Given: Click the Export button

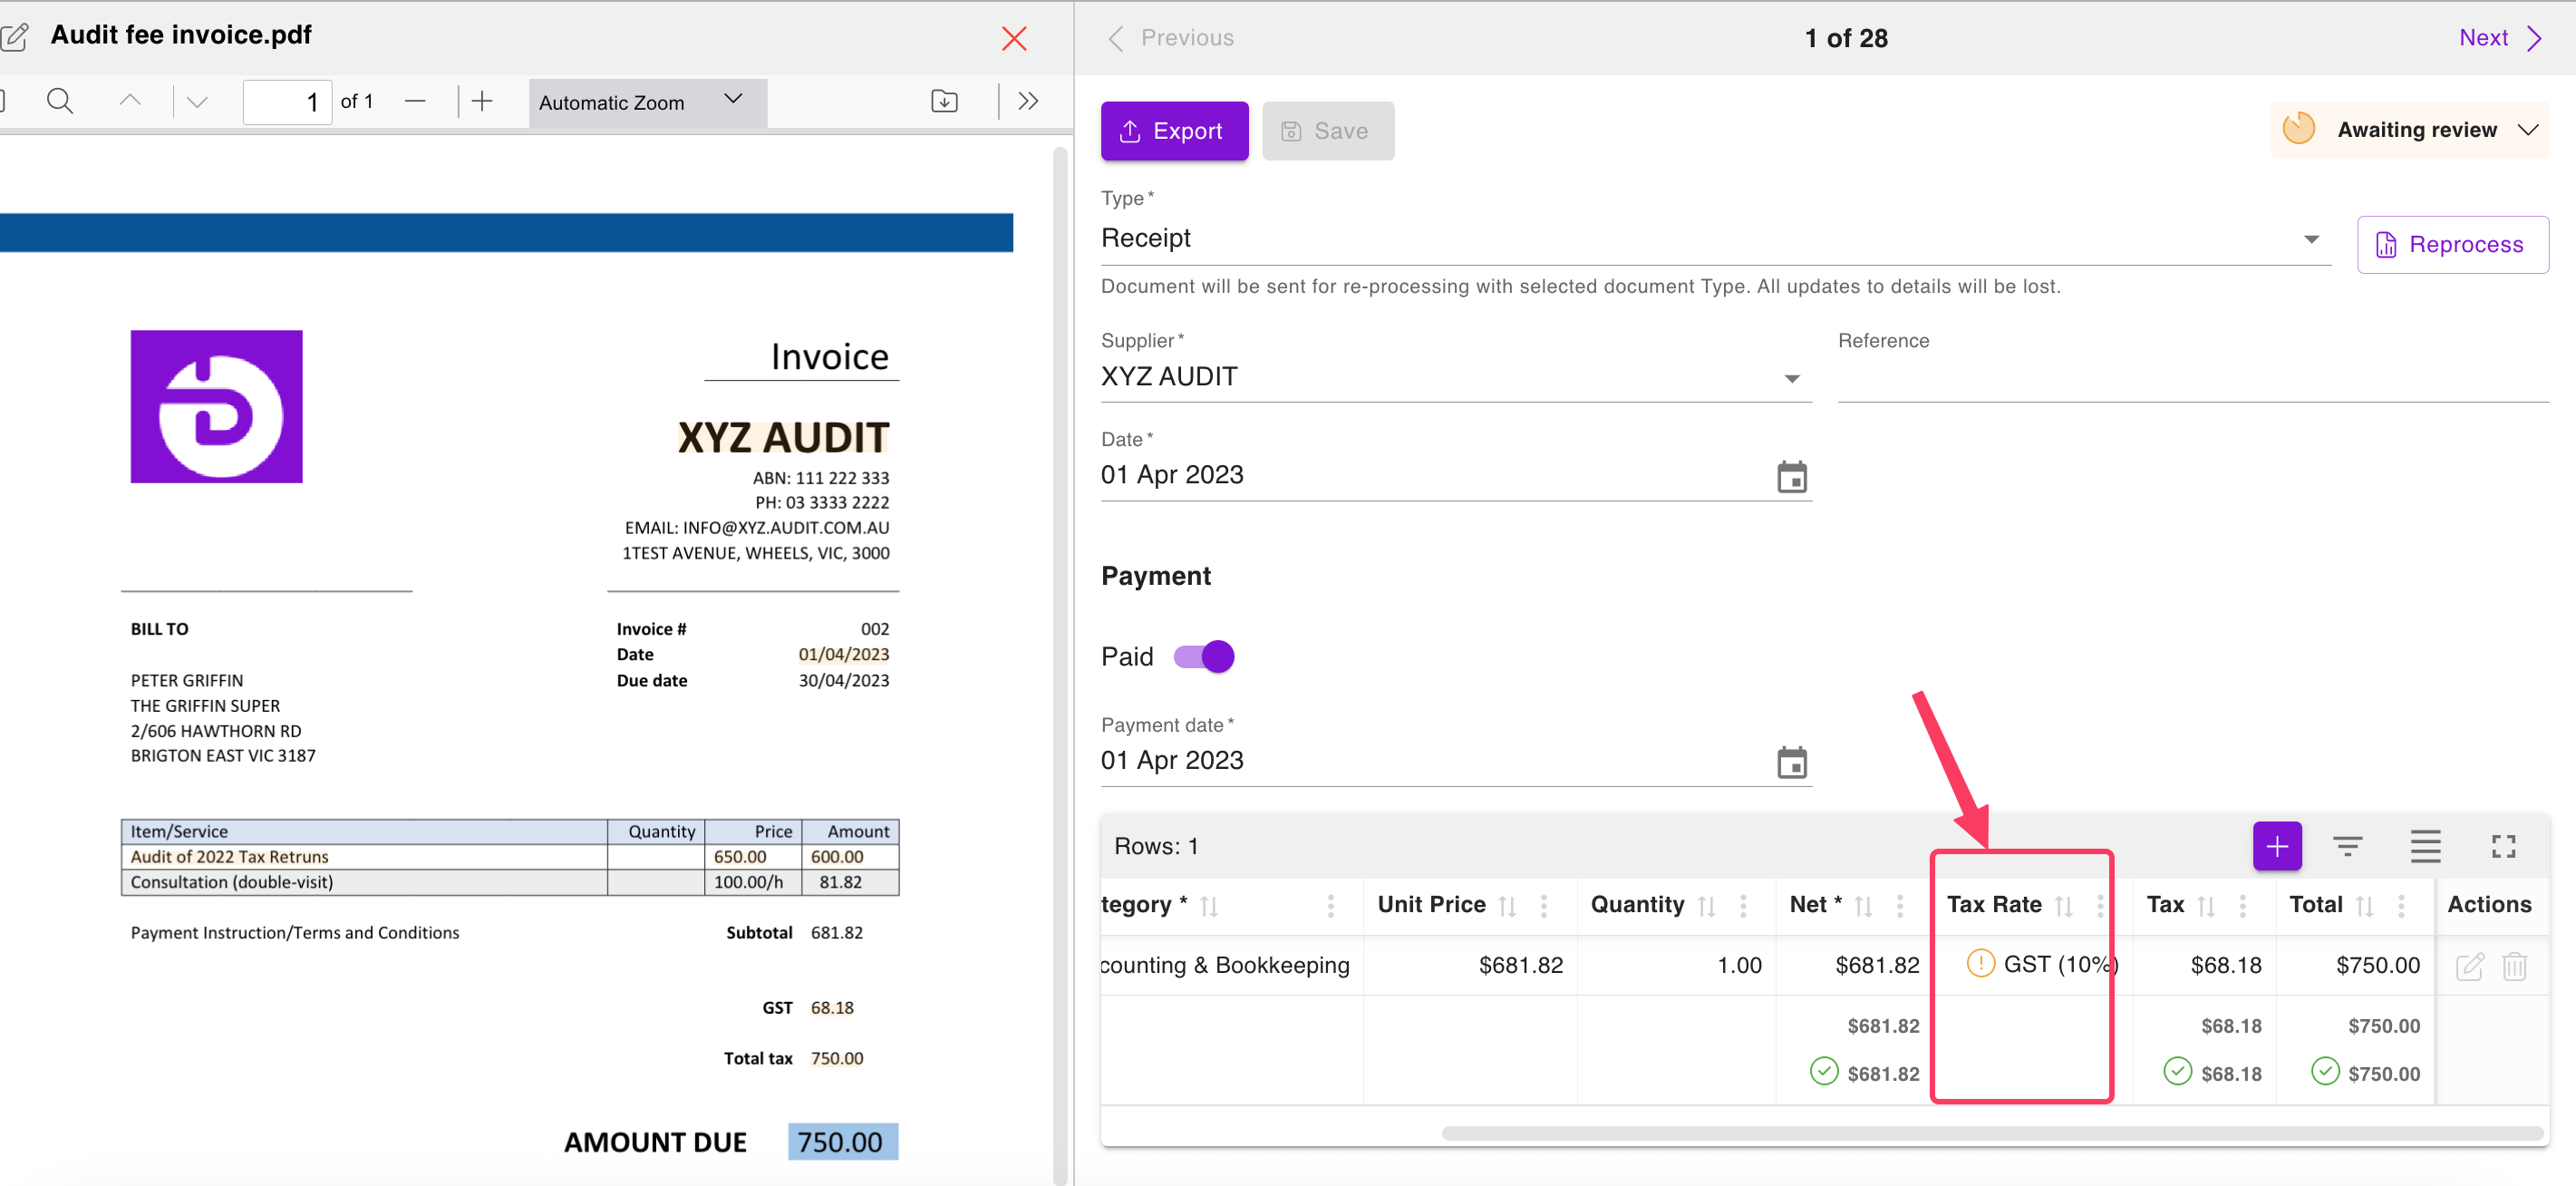Looking at the screenshot, I should 1174,131.
